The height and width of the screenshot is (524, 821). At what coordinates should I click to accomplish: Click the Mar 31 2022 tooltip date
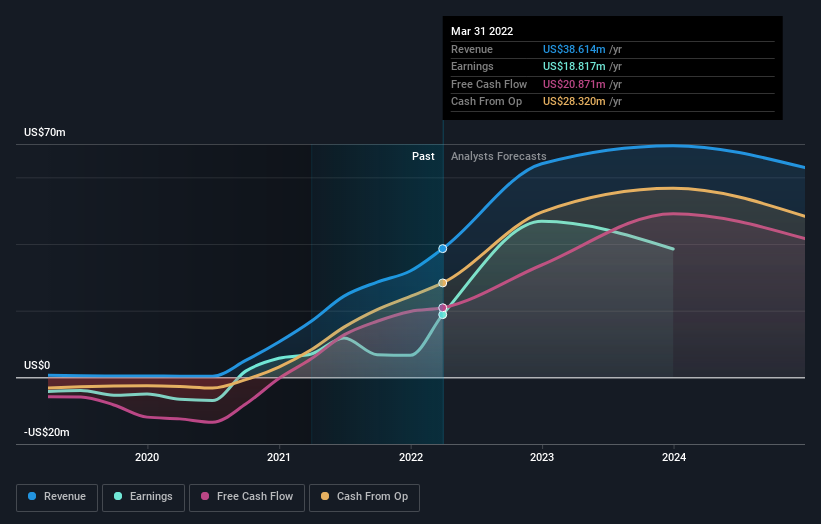coord(482,31)
